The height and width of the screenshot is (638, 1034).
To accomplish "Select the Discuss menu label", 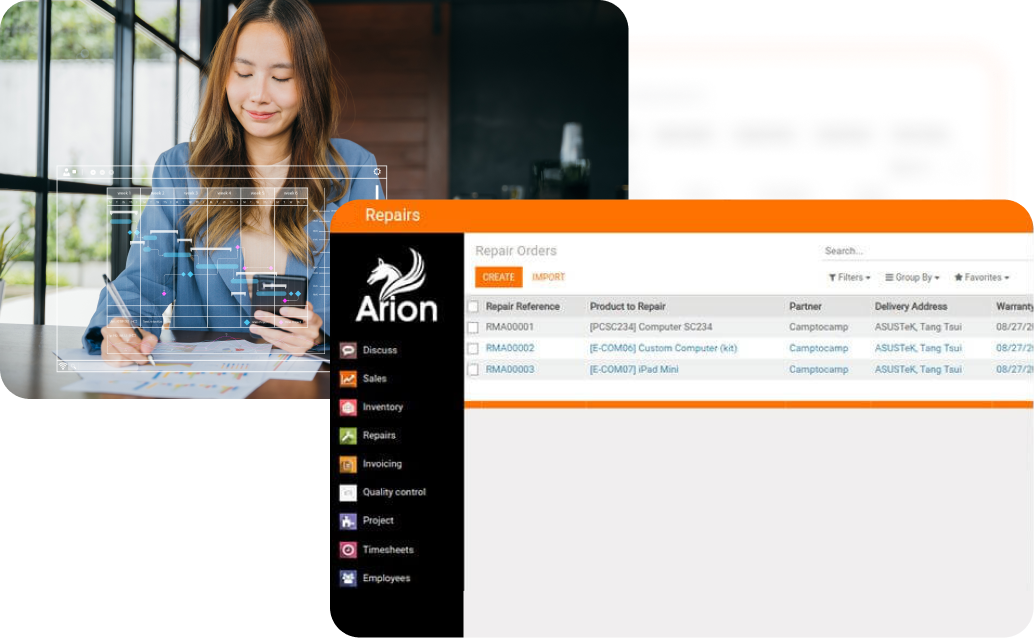I will click(380, 350).
